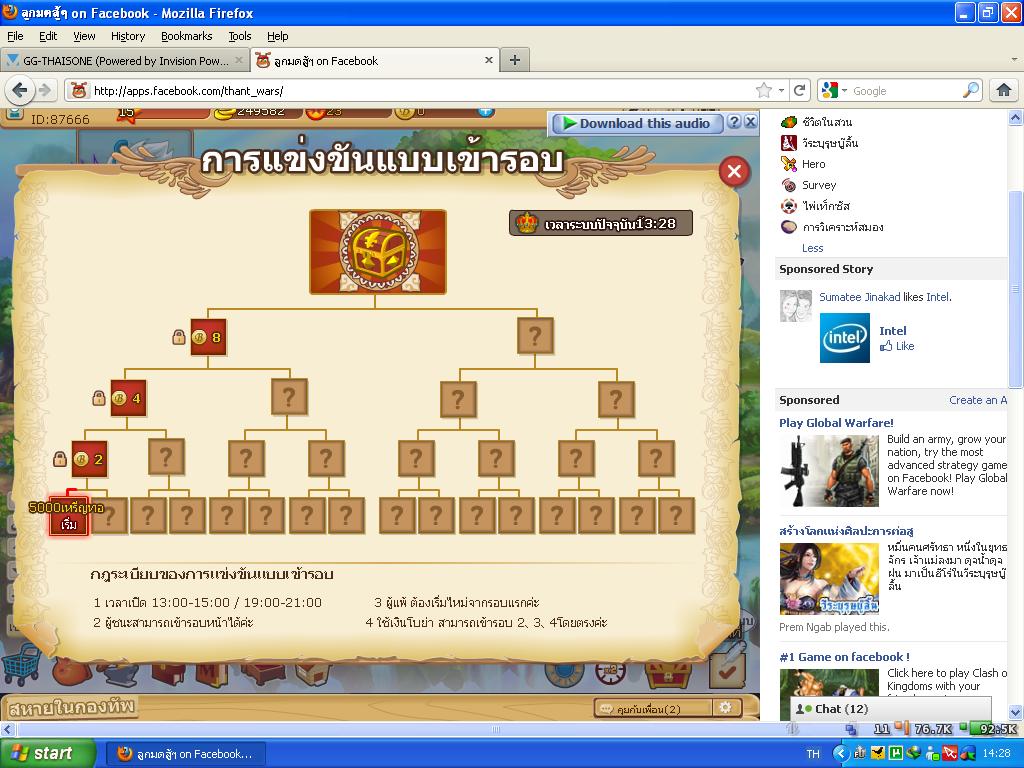1024x768 pixels.
Task: Click the forward navigation arrow
Action: pyautogui.click(x=44, y=90)
